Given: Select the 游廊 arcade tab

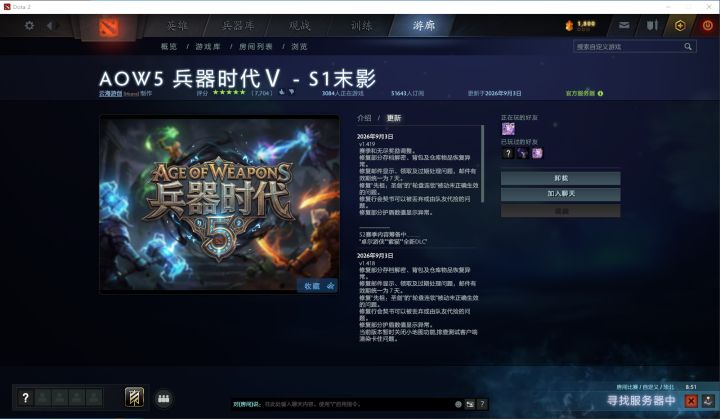Looking at the screenshot, I should pyautogui.click(x=423, y=25).
